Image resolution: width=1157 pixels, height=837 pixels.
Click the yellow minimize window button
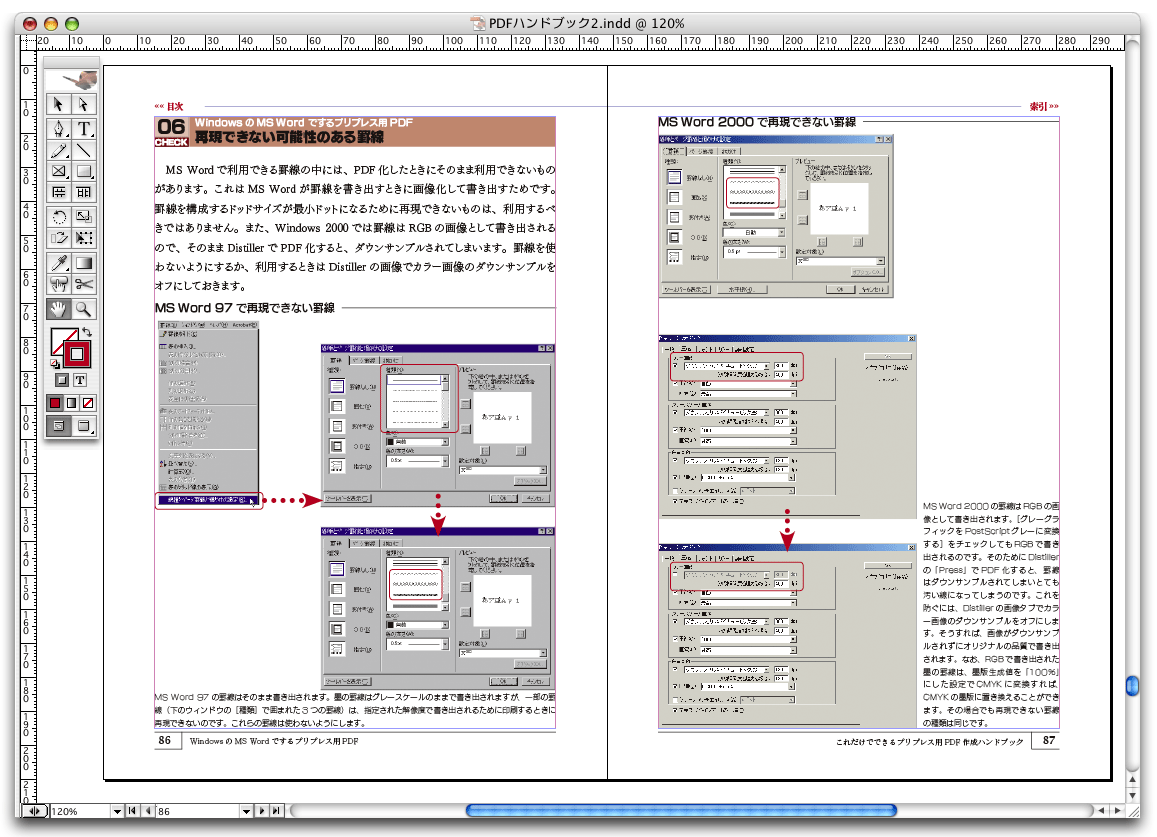[50, 24]
